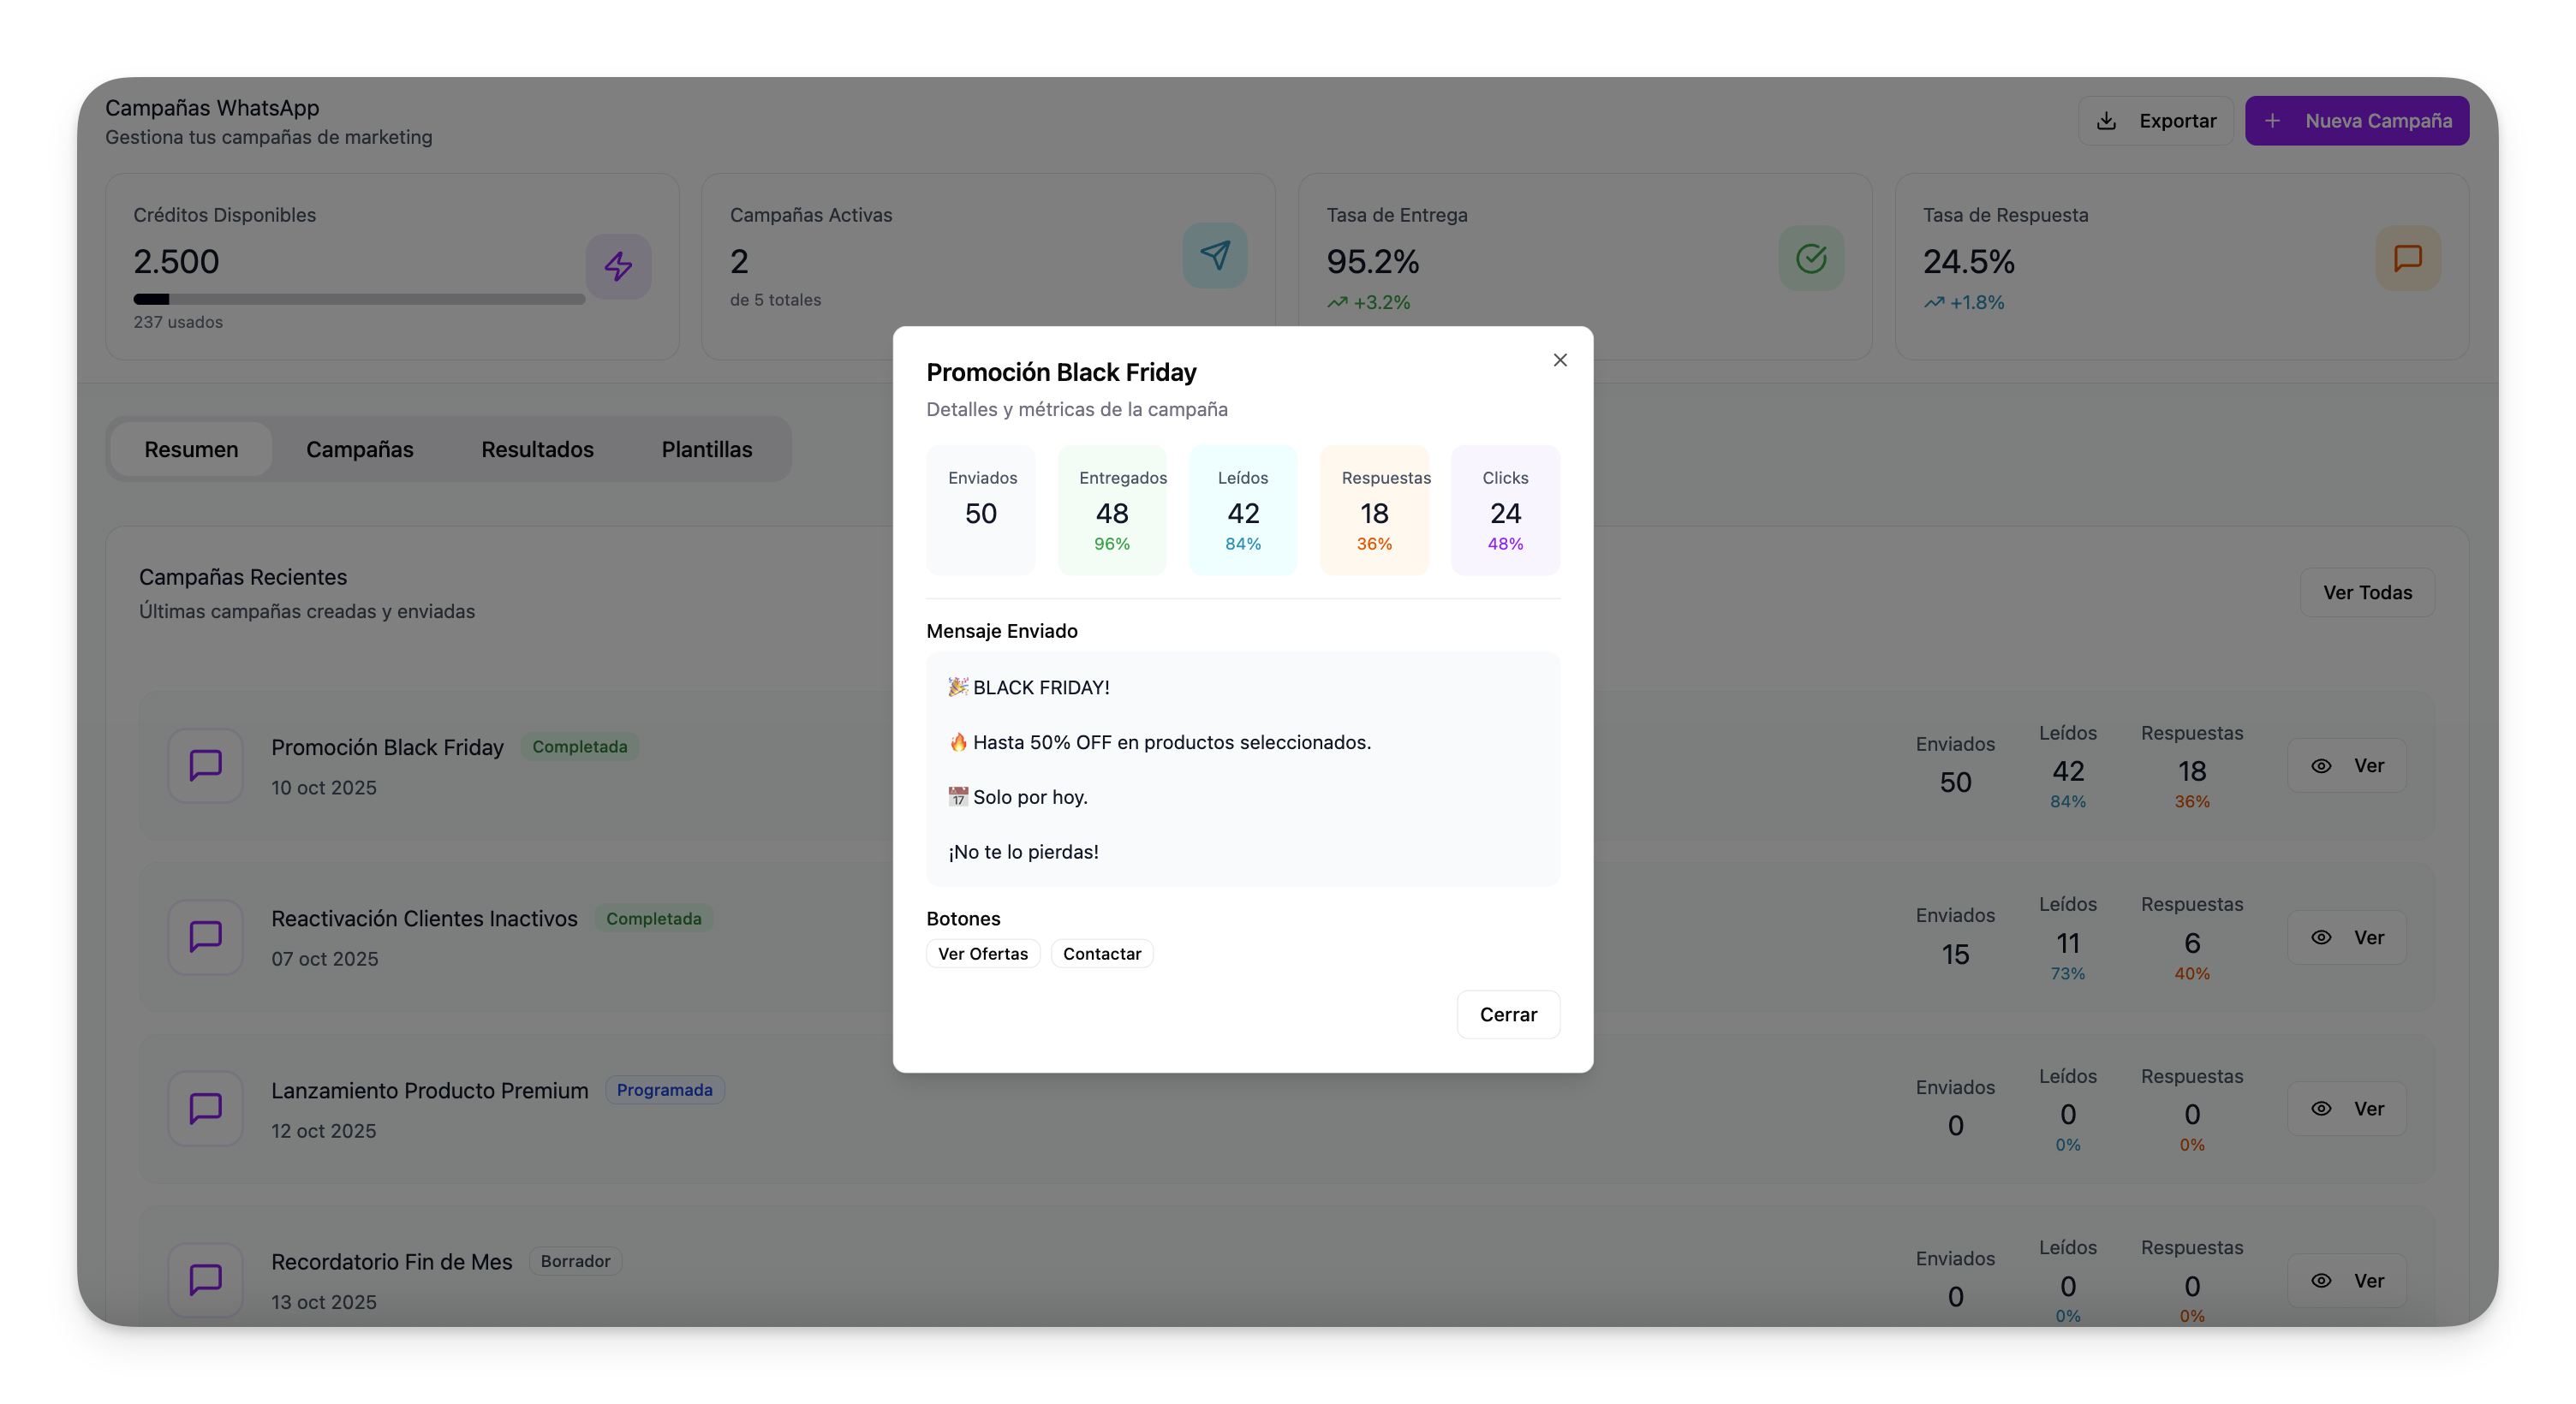Viewport: 2576px width, 1404px height.
Task: Click the Contactar button chip
Action: (x=1101, y=953)
